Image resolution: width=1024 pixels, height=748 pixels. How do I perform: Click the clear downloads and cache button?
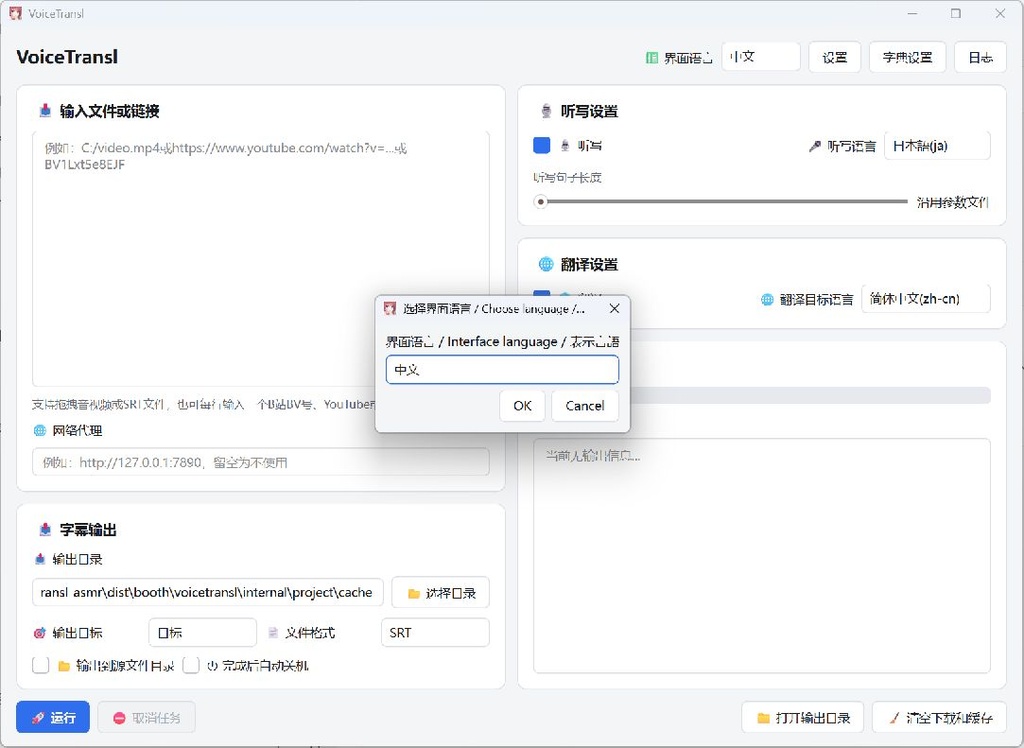939,717
